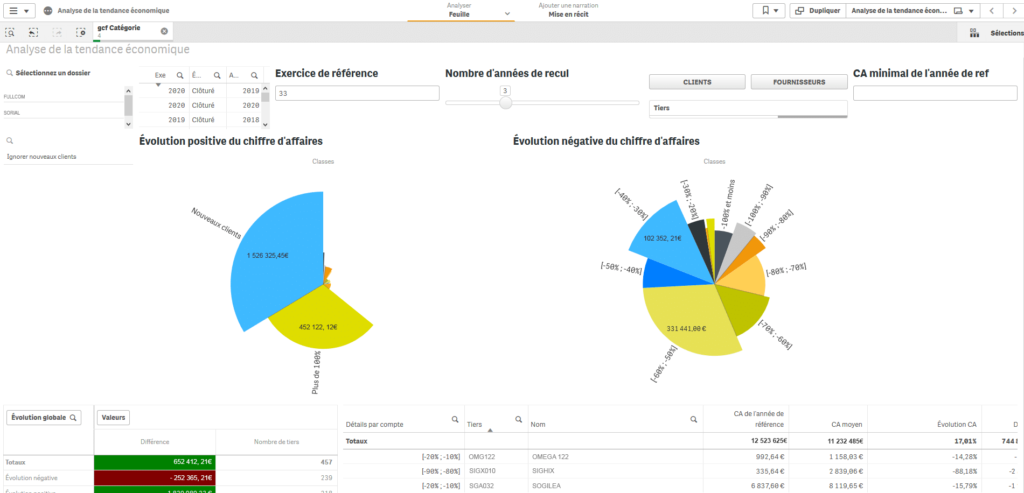The height and width of the screenshot is (493, 1024).
Task: Remove the gcf Catégorie selection
Action: click(x=164, y=31)
